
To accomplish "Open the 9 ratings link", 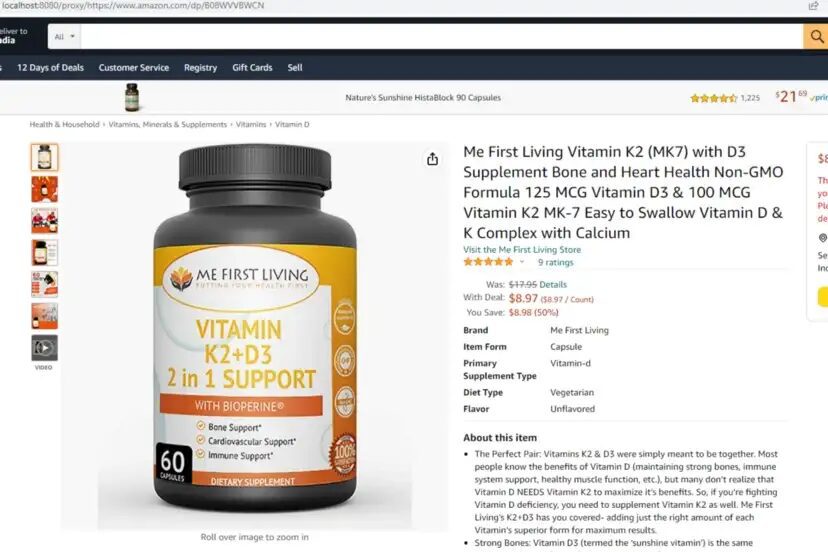I will (556, 262).
